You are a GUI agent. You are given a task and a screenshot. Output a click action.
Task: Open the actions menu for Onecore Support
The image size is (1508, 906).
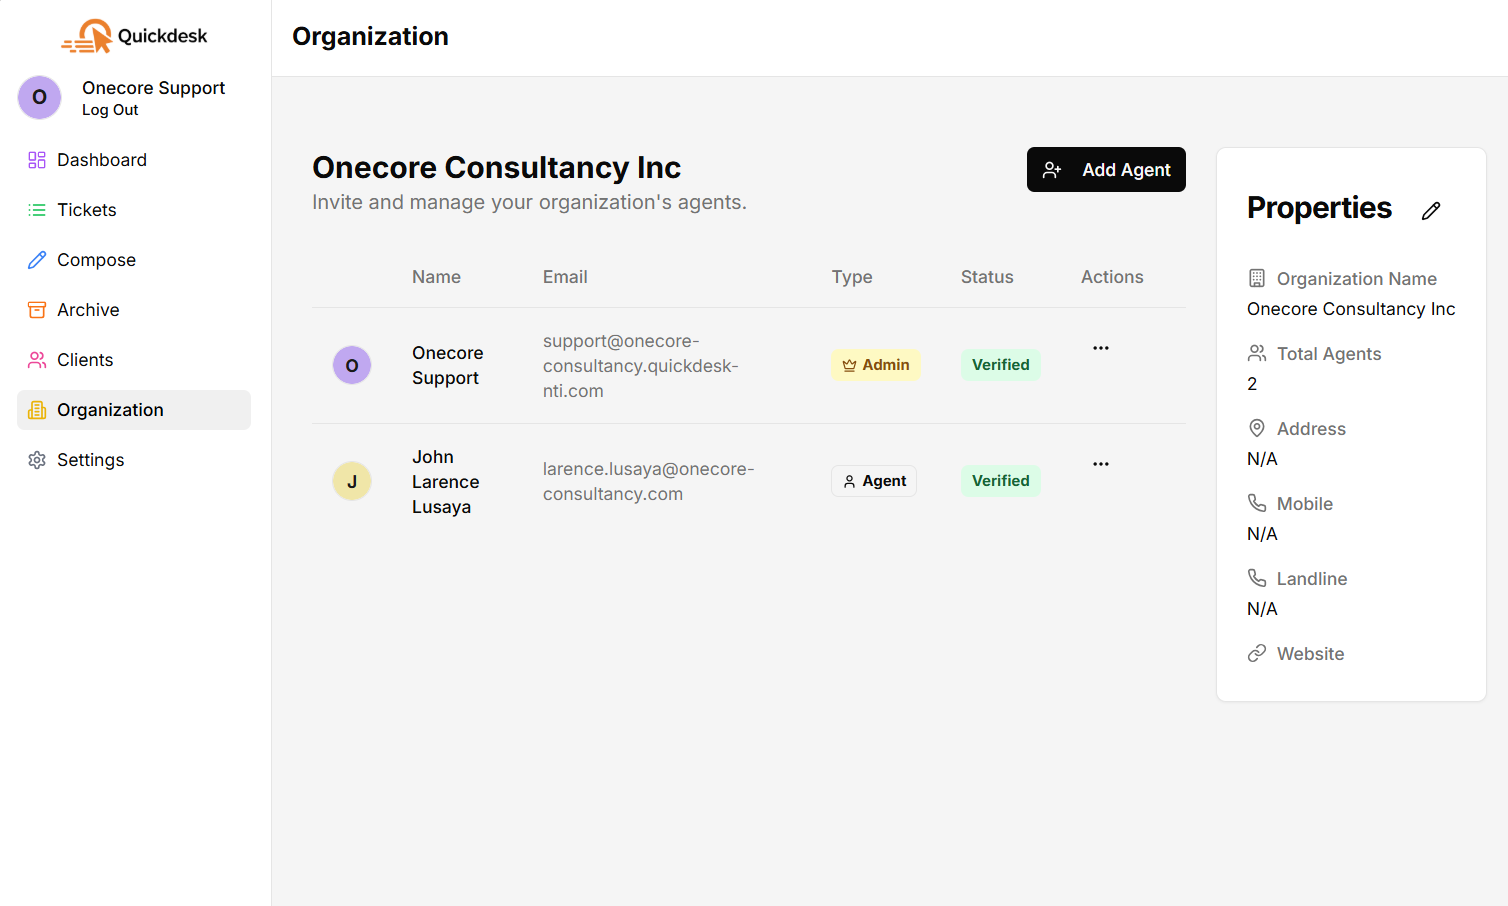point(1101,347)
